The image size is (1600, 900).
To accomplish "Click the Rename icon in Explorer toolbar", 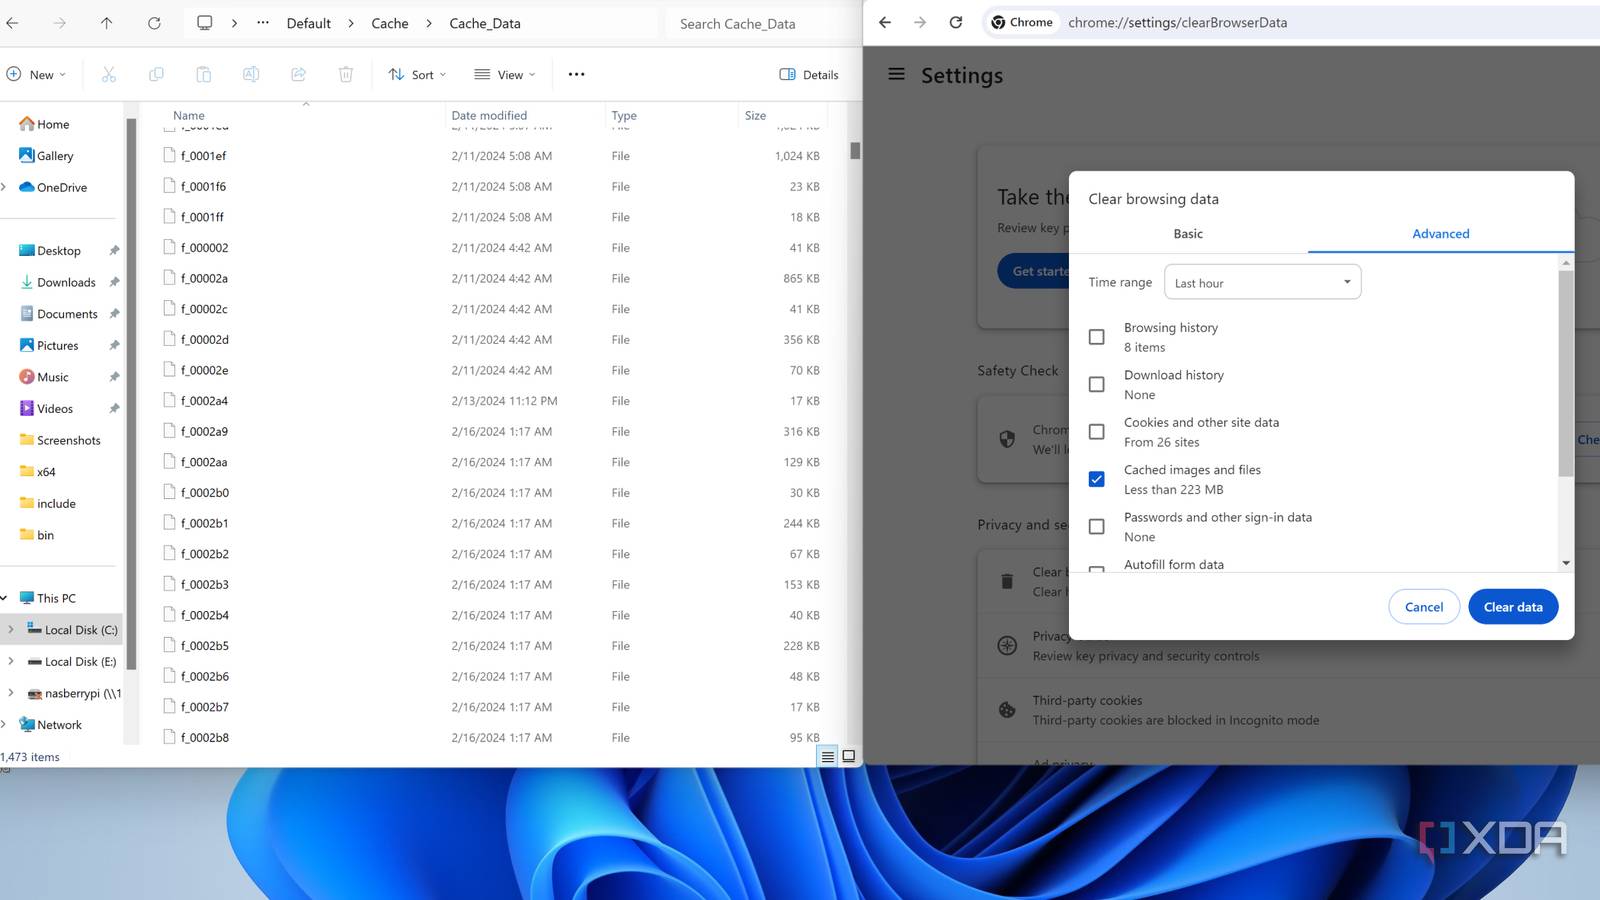I will 251,74.
